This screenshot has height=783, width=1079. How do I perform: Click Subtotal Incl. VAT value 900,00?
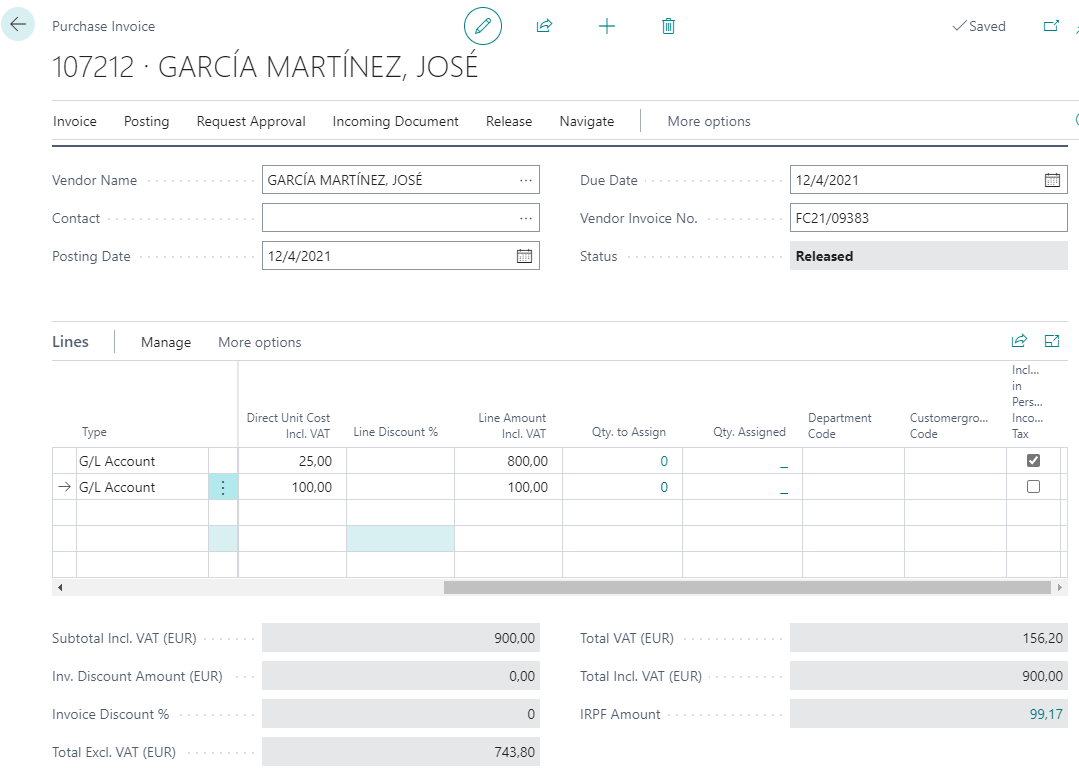(x=400, y=638)
